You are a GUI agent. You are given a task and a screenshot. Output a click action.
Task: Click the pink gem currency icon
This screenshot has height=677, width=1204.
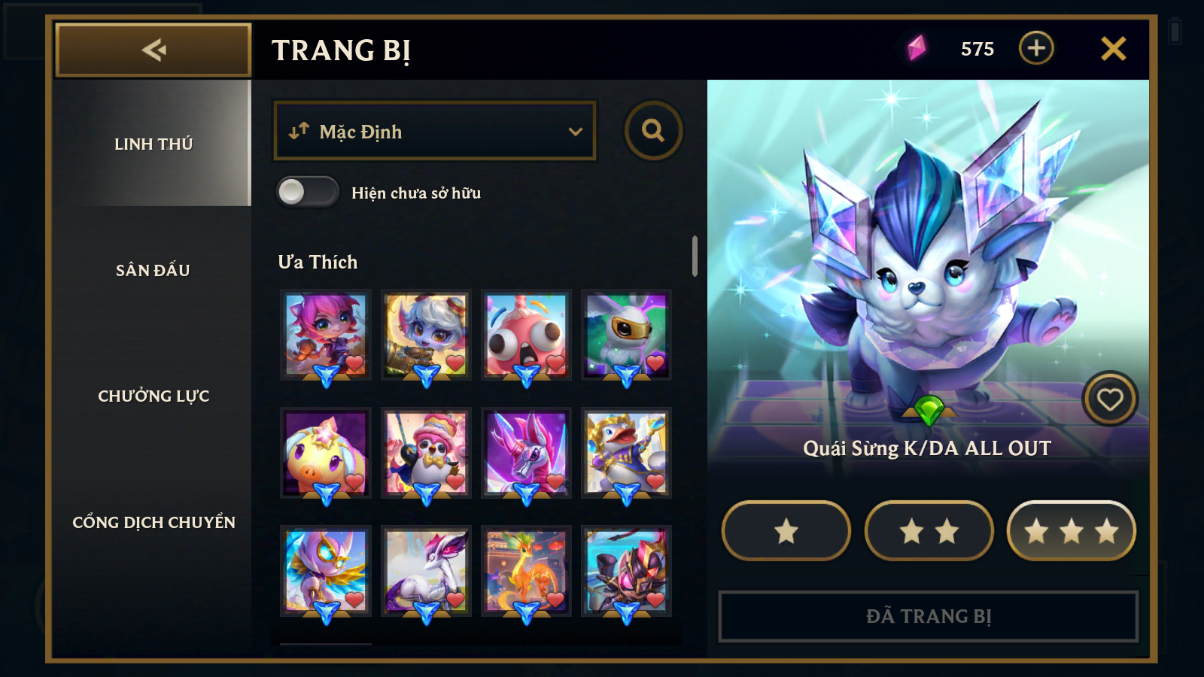[x=916, y=48]
